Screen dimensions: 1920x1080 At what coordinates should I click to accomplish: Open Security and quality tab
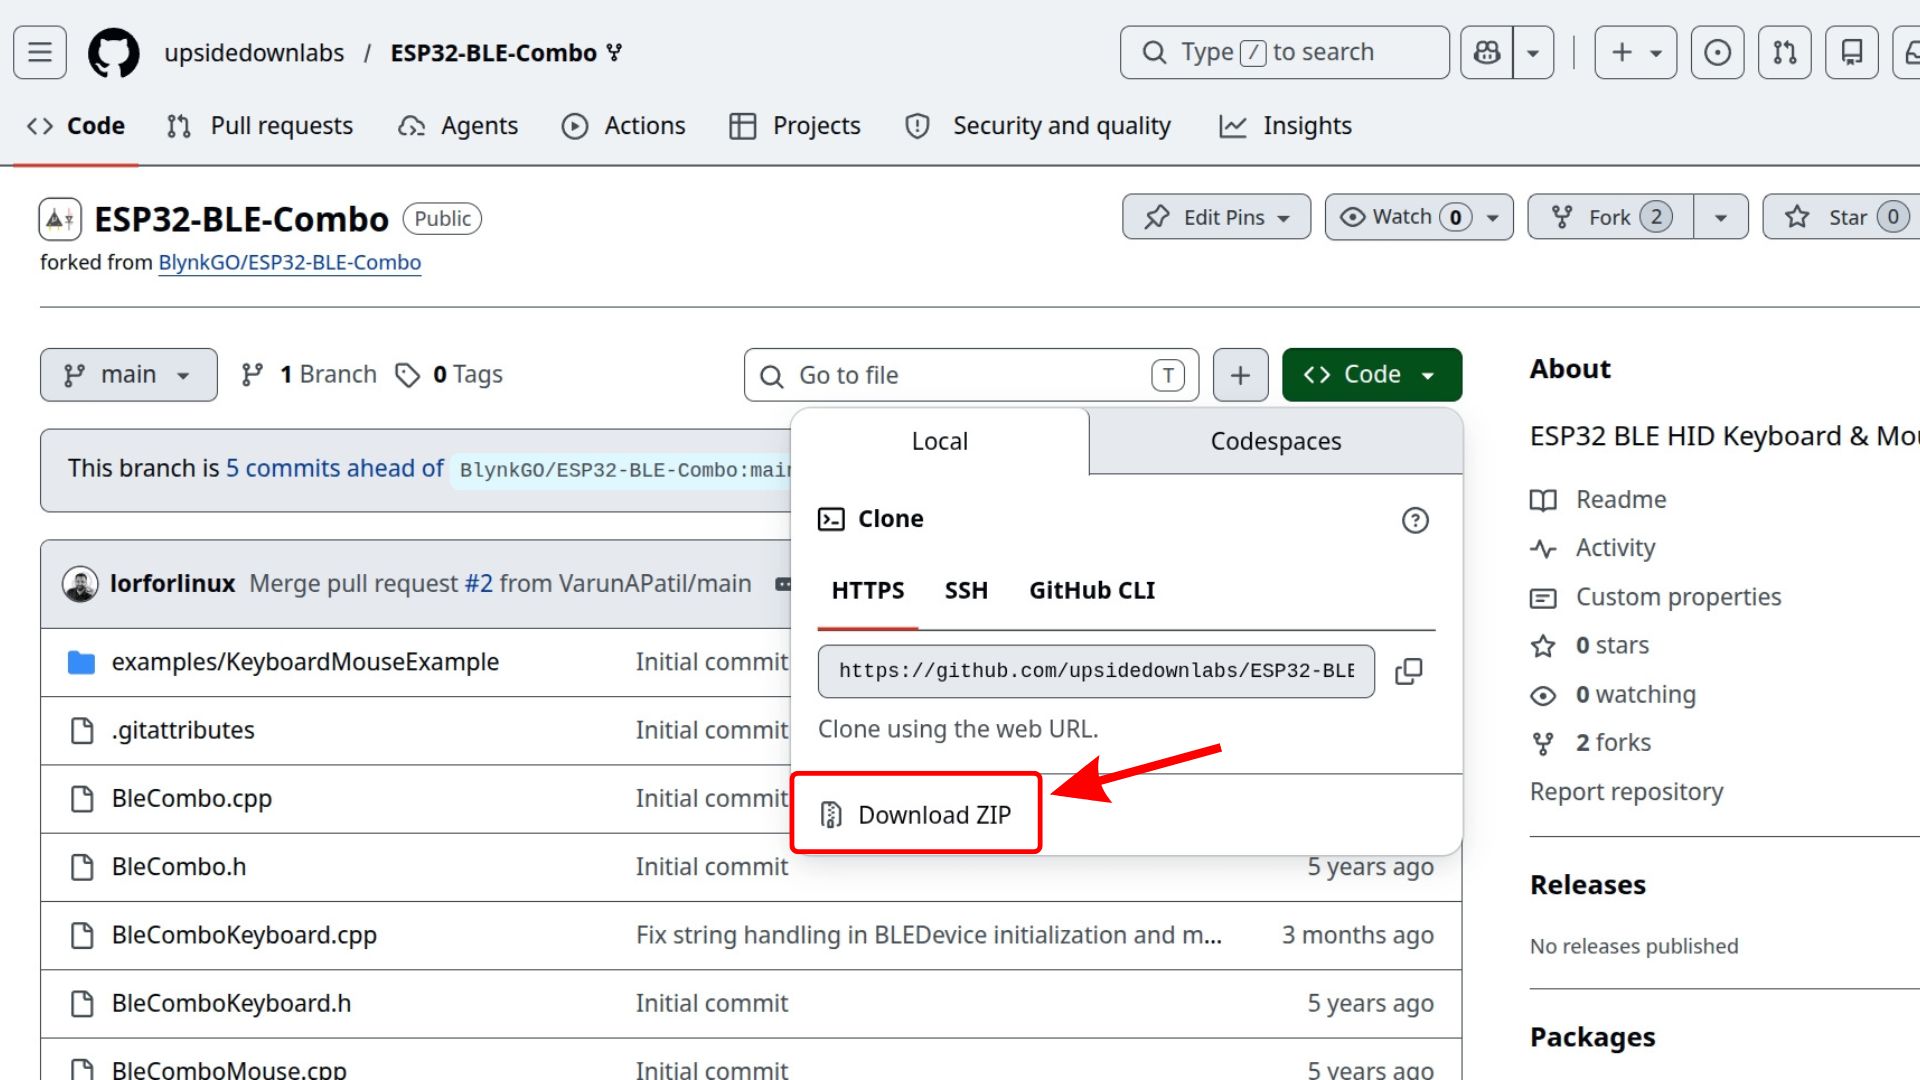point(1037,126)
